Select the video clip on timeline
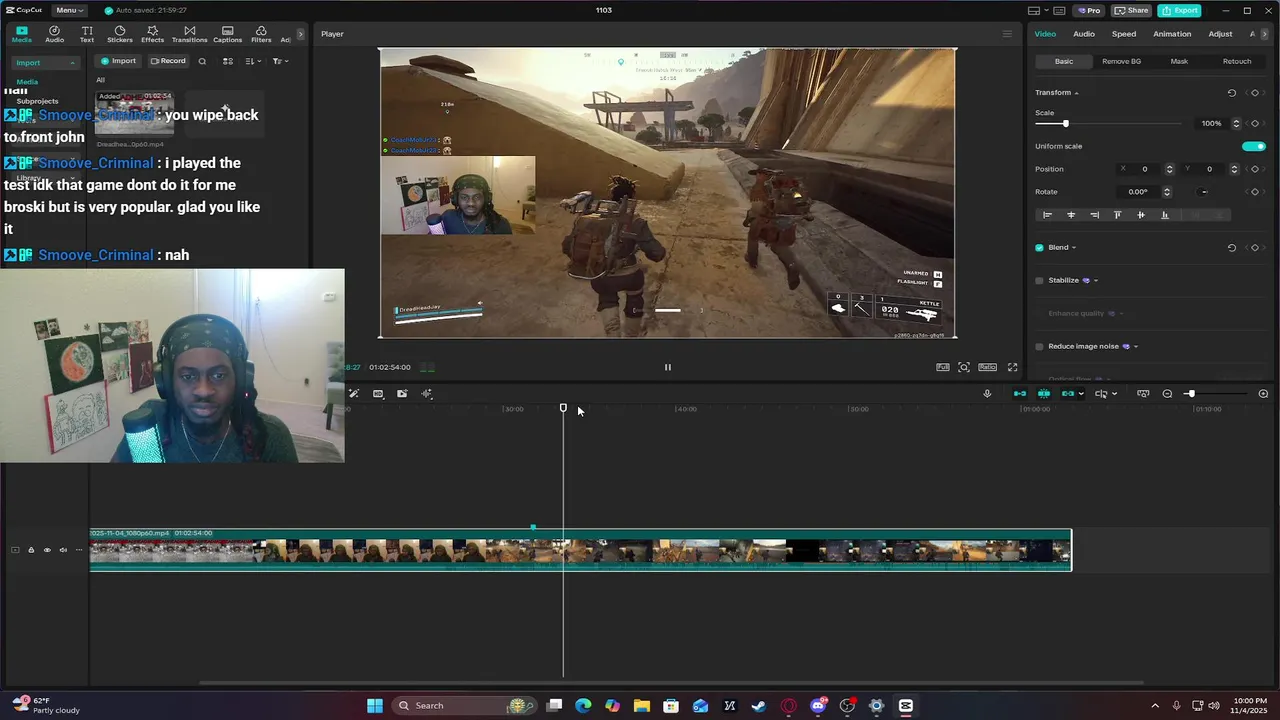This screenshot has width=1280, height=720. 580,550
